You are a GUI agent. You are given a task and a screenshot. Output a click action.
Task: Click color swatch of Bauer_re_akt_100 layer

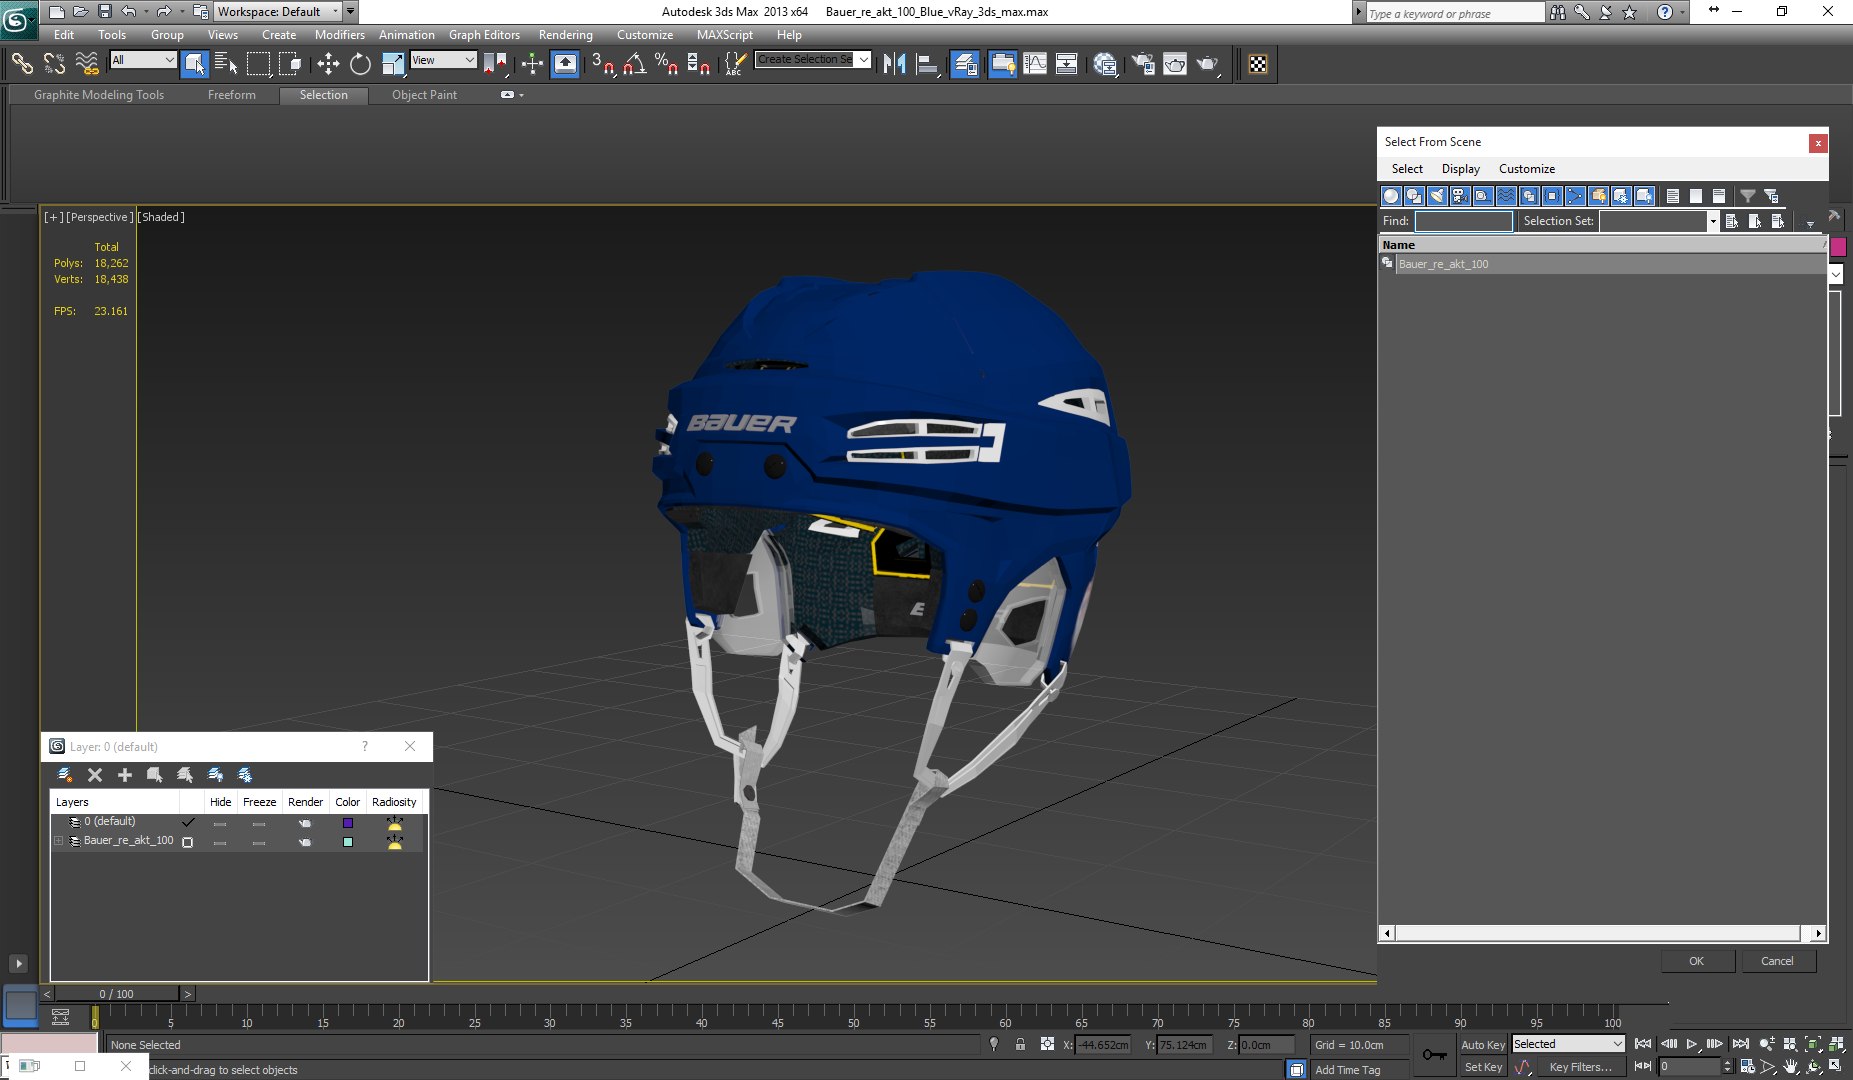click(x=347, y=842)
